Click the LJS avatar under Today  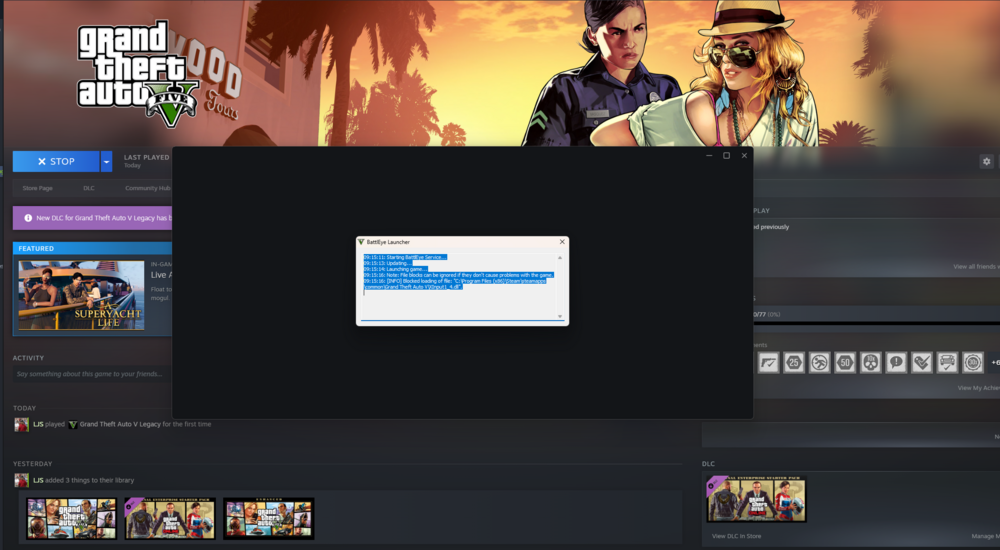coord(22,424)
